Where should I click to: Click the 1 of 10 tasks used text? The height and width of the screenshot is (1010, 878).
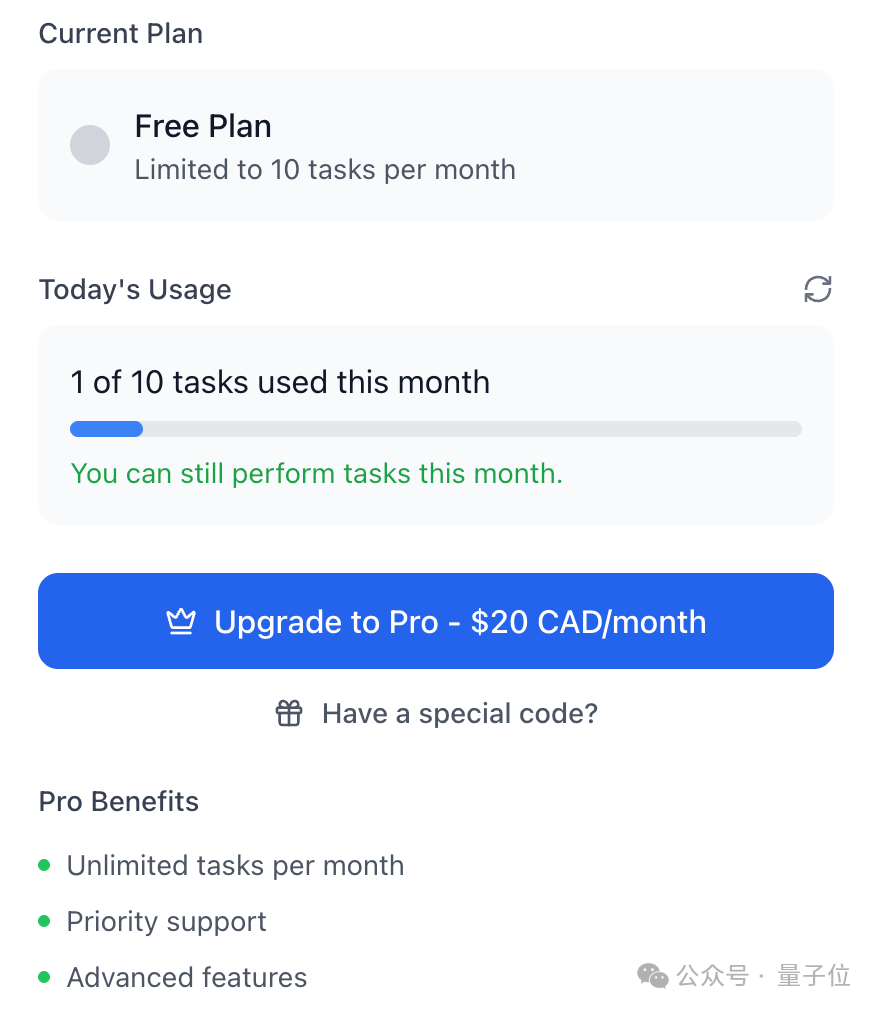[x=280, y=382]
